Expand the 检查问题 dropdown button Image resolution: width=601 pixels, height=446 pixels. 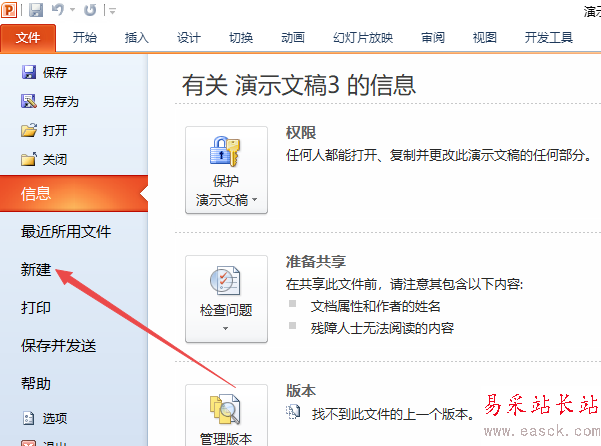226,299
